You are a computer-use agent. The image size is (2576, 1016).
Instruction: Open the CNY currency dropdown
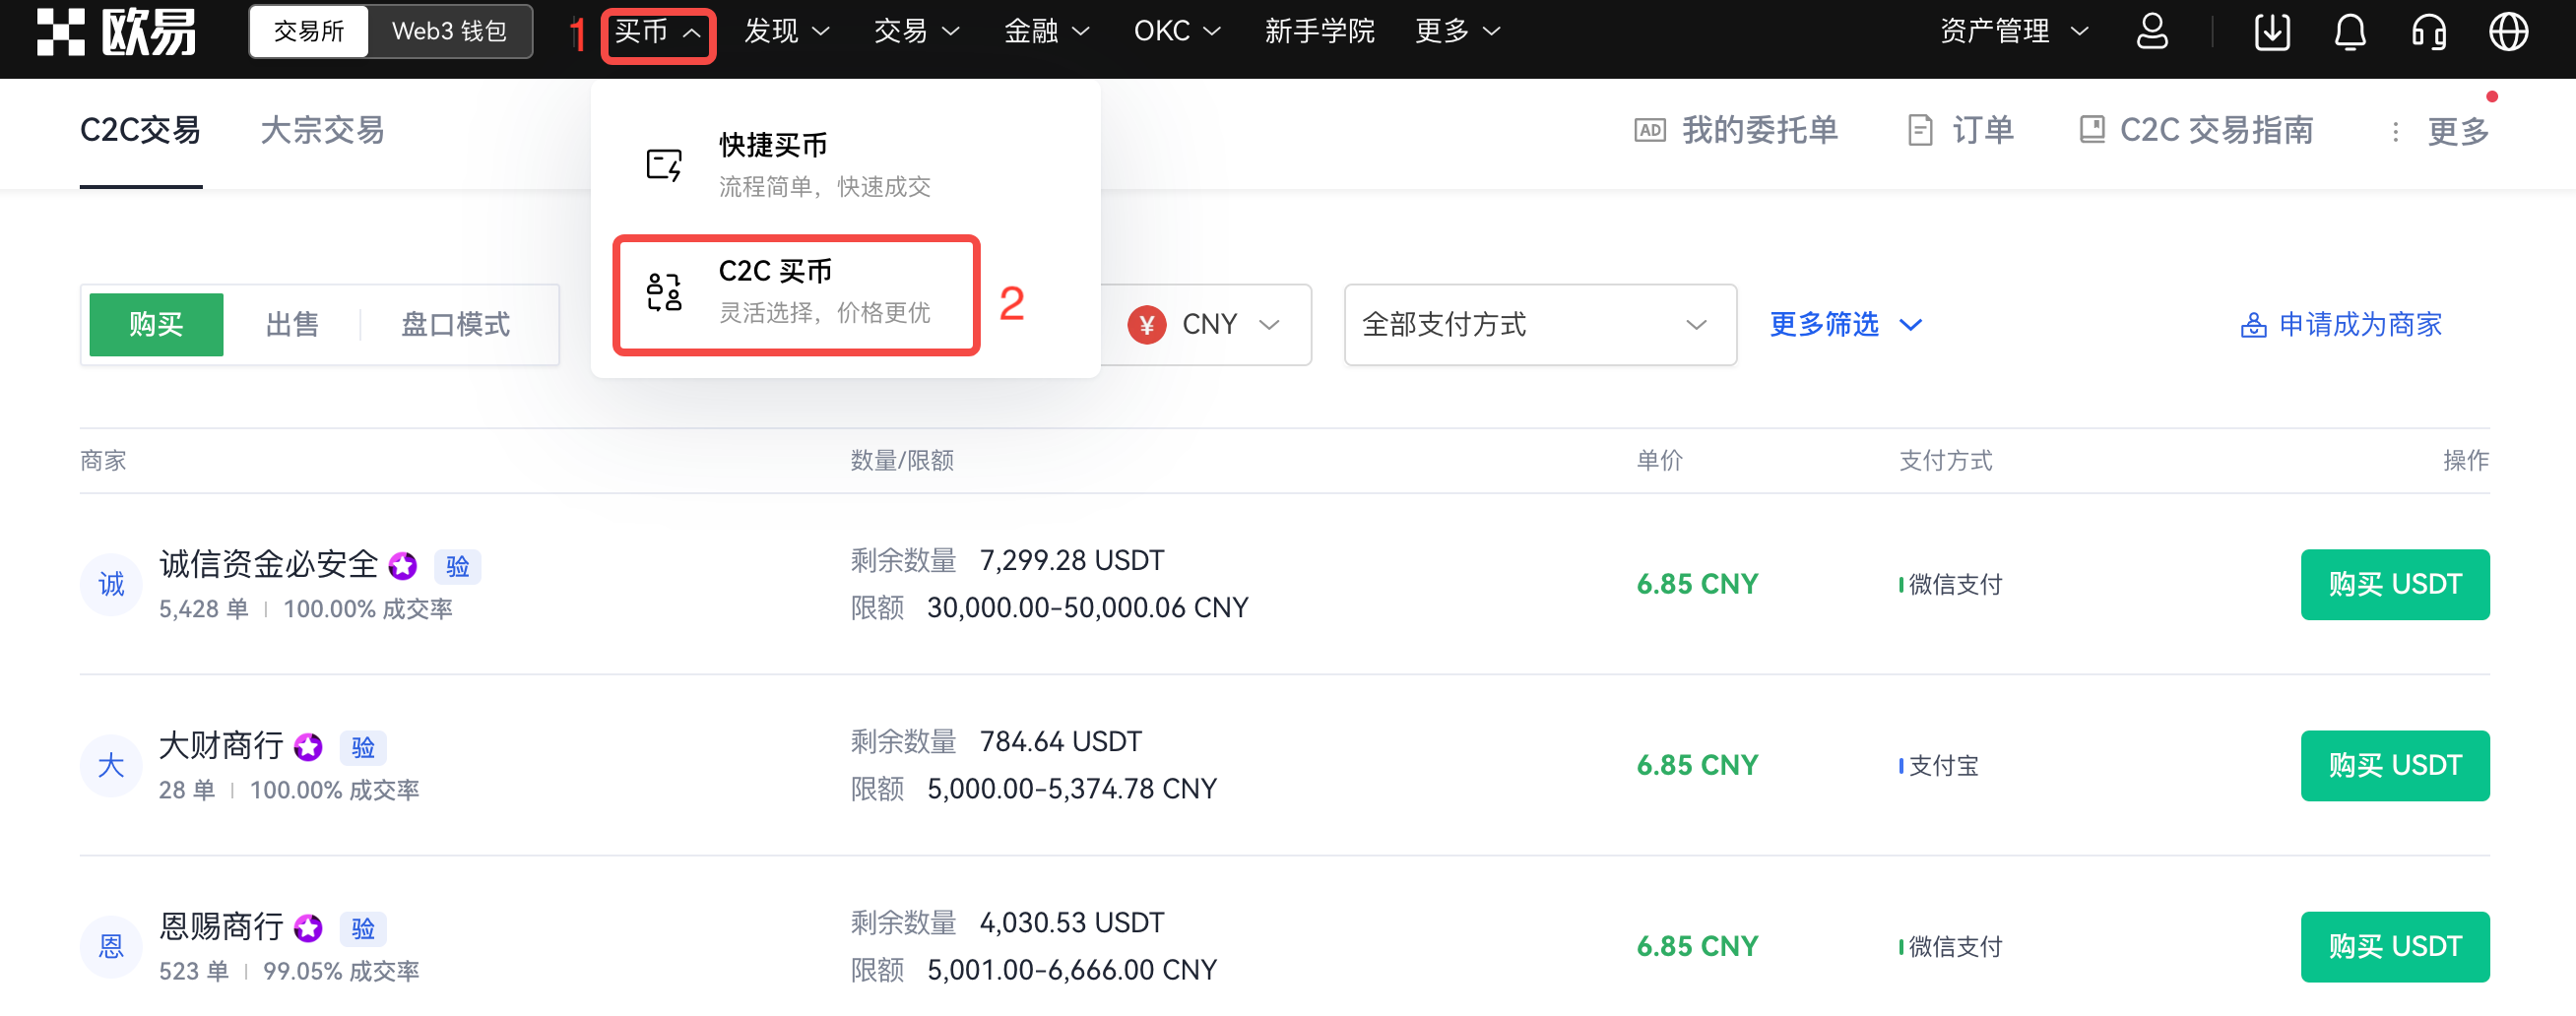(1206, 324)
